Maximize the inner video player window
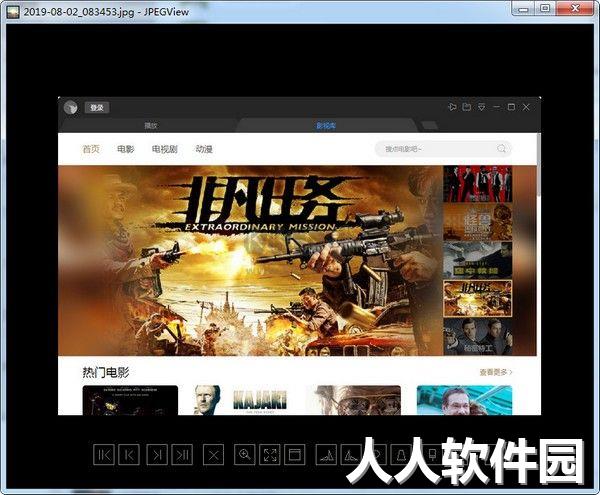Screen dimensions: 600x495 click(511, 107)
